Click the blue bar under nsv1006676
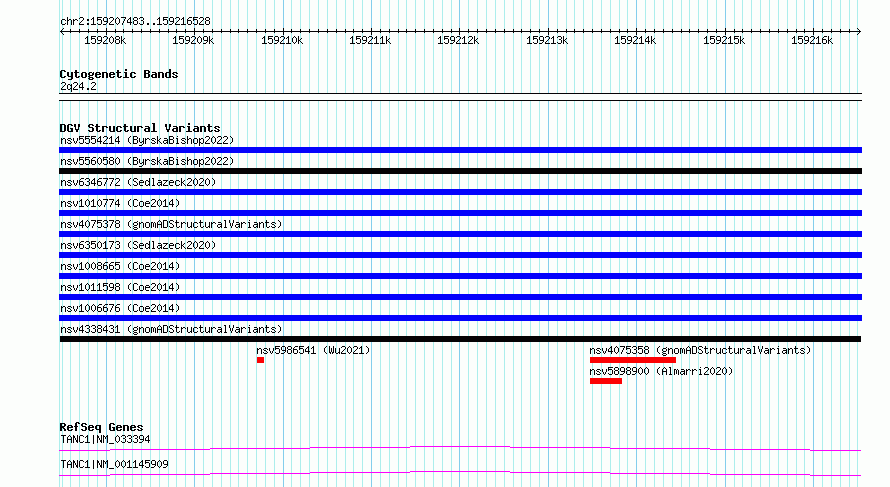890x487 pixels. click(460, 318)
